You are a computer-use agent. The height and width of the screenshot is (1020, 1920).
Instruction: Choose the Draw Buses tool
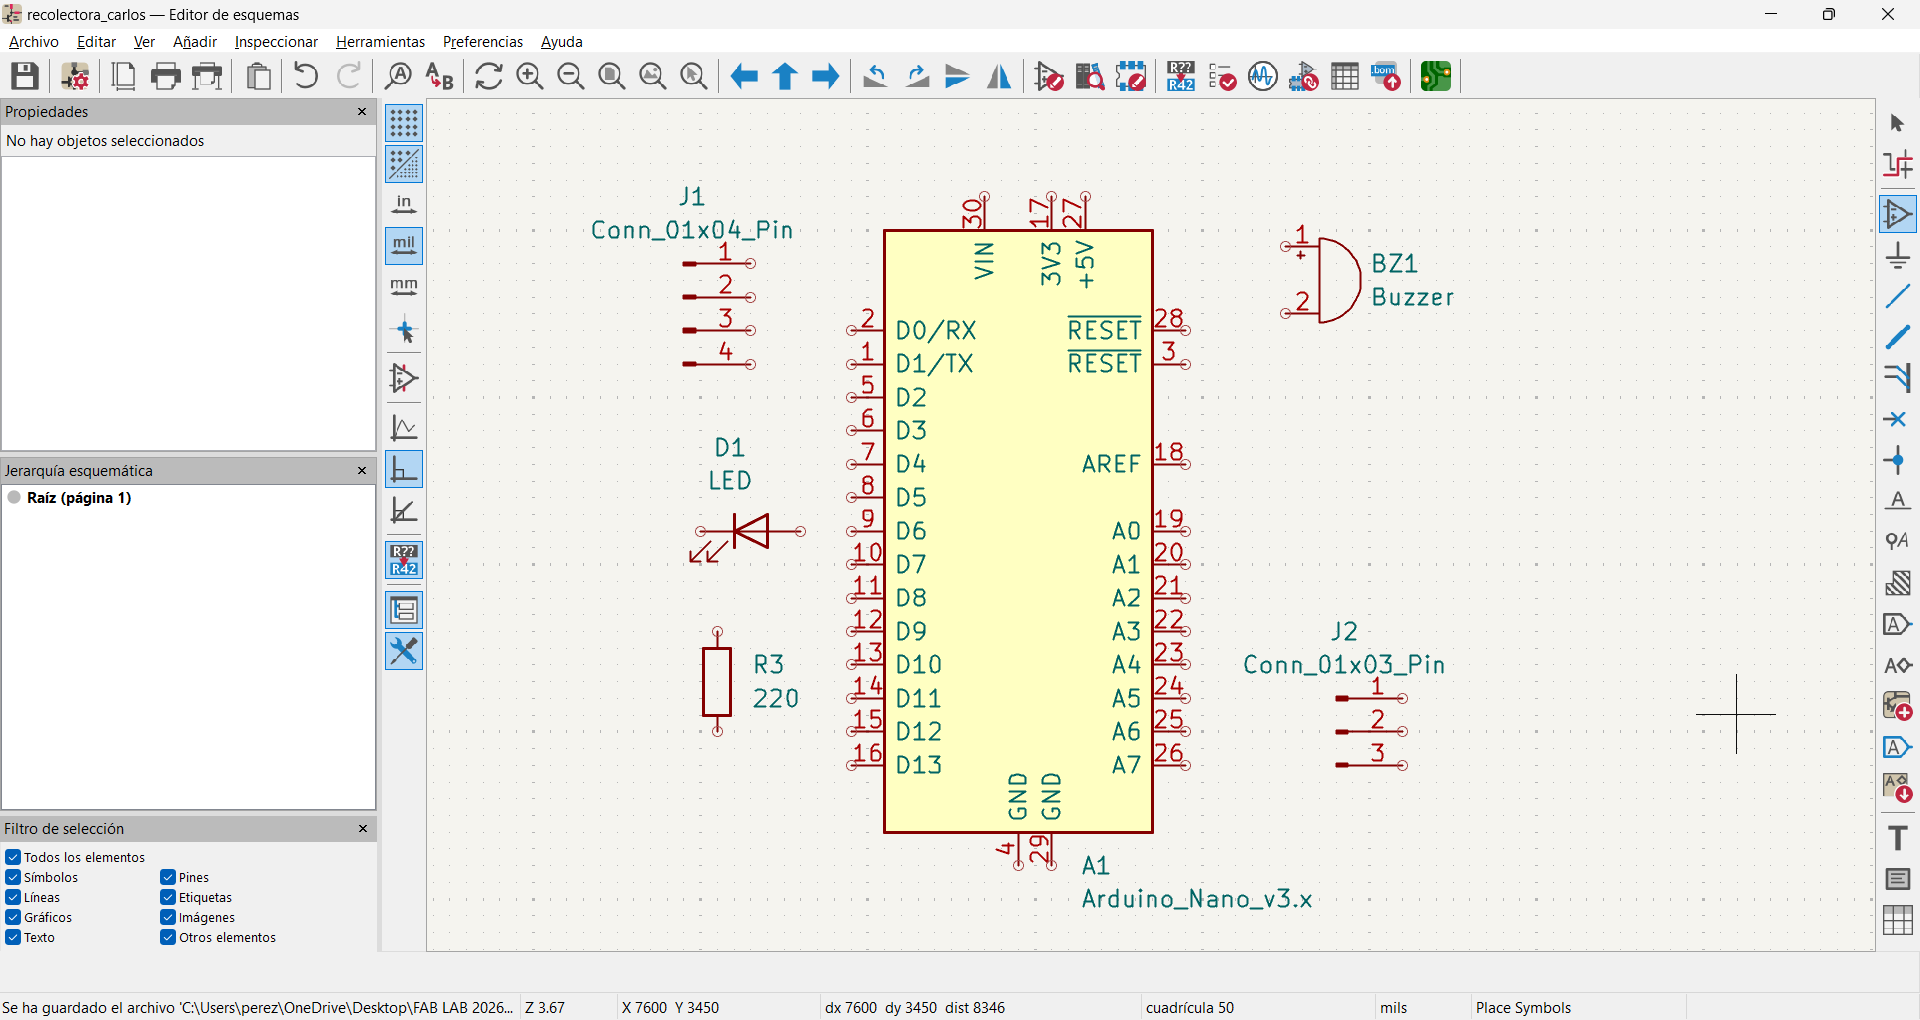pos(1898,338)
